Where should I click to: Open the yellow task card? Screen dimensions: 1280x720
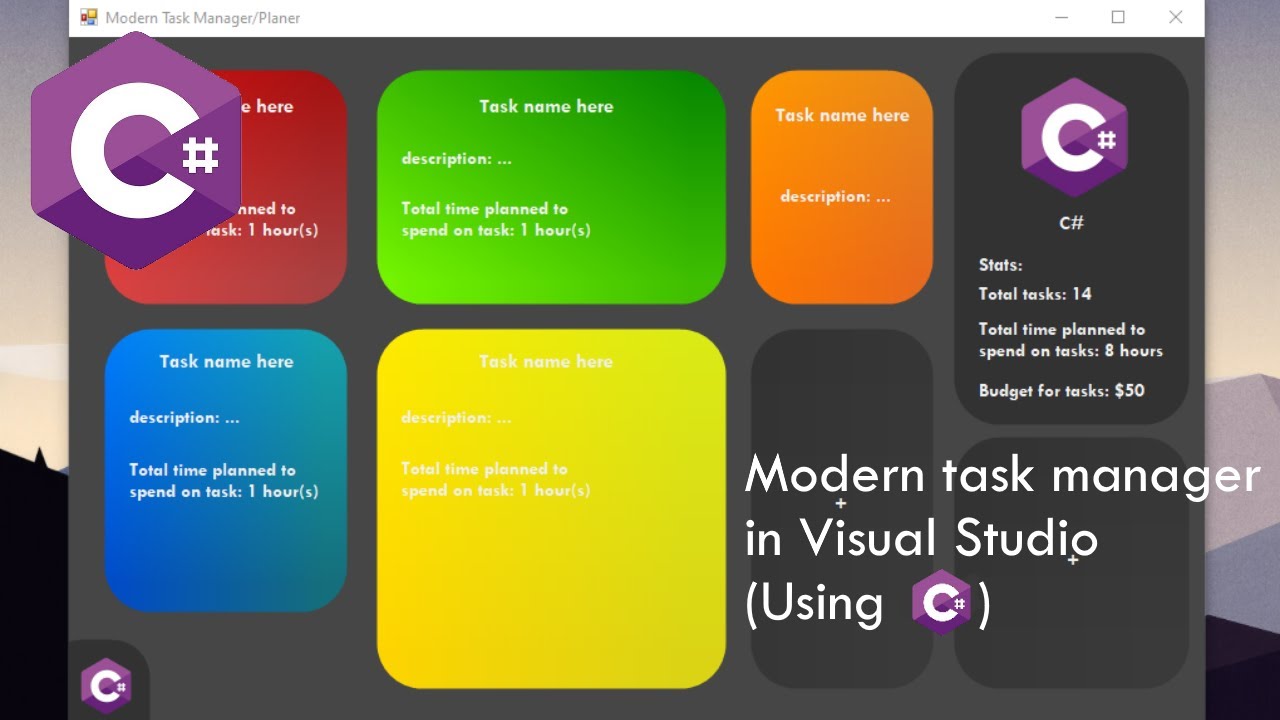551,508
